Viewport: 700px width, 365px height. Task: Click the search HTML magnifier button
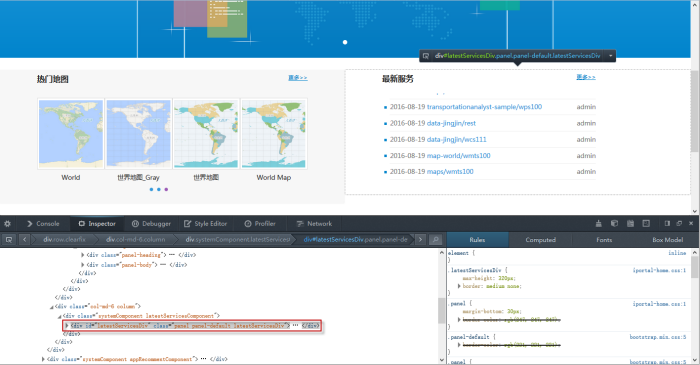click(x=435, y=240)
